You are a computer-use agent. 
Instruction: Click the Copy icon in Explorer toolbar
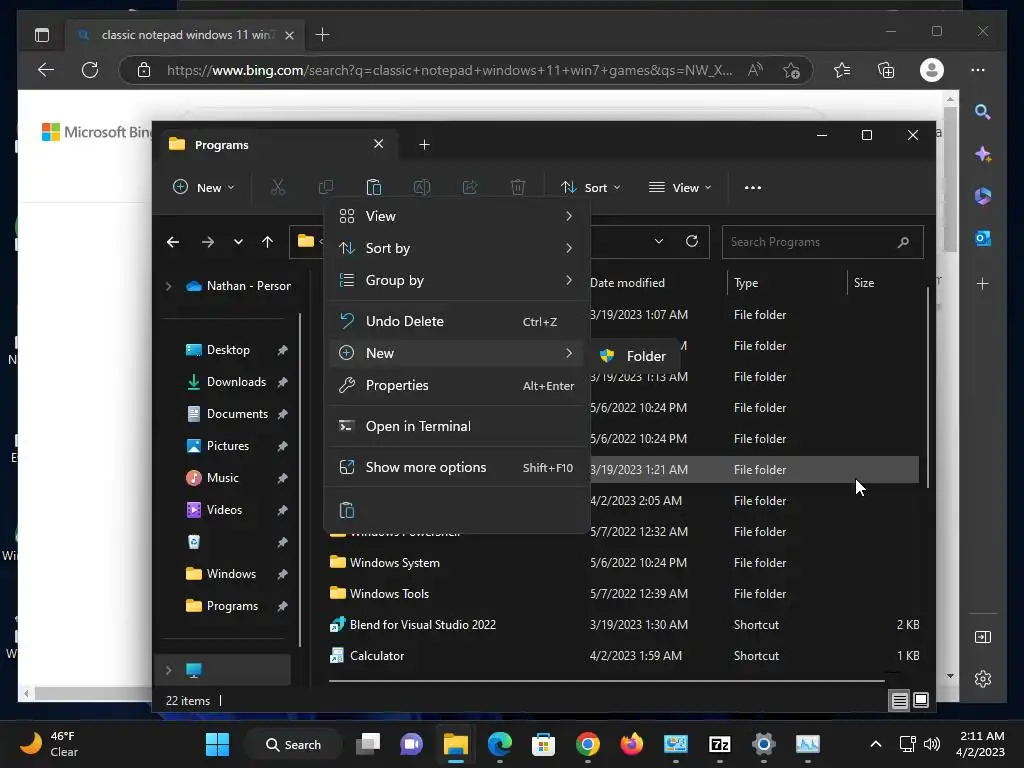[x=325, y=187]
